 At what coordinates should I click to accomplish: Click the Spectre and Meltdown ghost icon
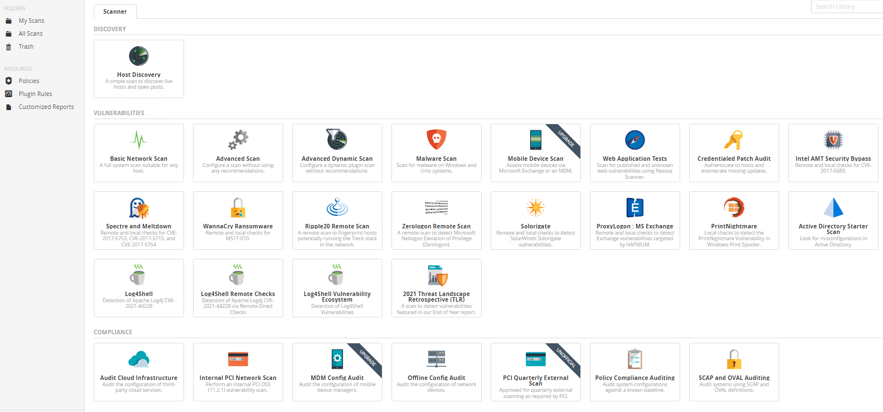[139, 207]
